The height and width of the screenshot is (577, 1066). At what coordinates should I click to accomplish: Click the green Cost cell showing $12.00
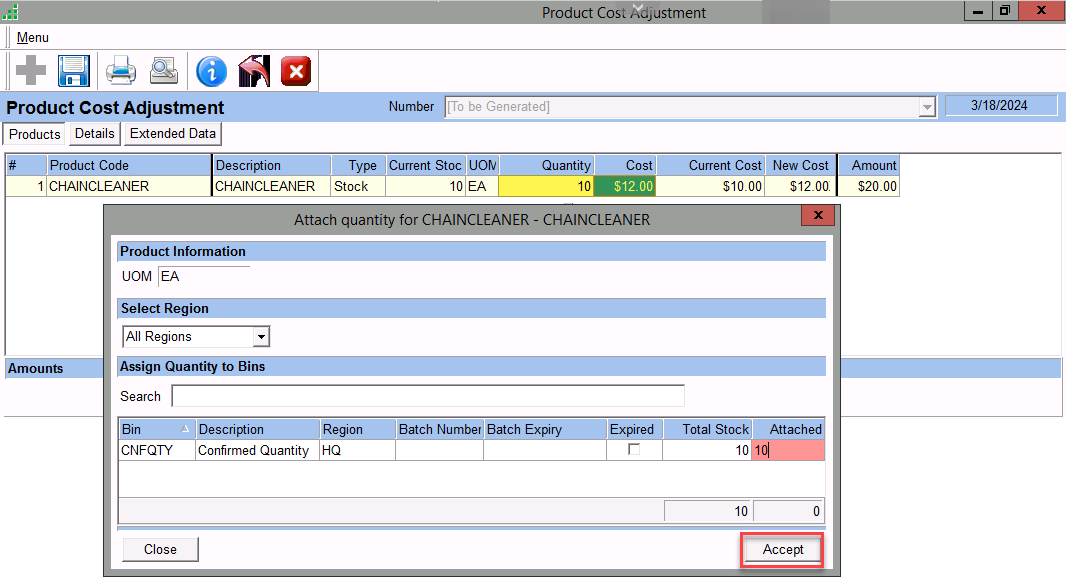(625, 186)
